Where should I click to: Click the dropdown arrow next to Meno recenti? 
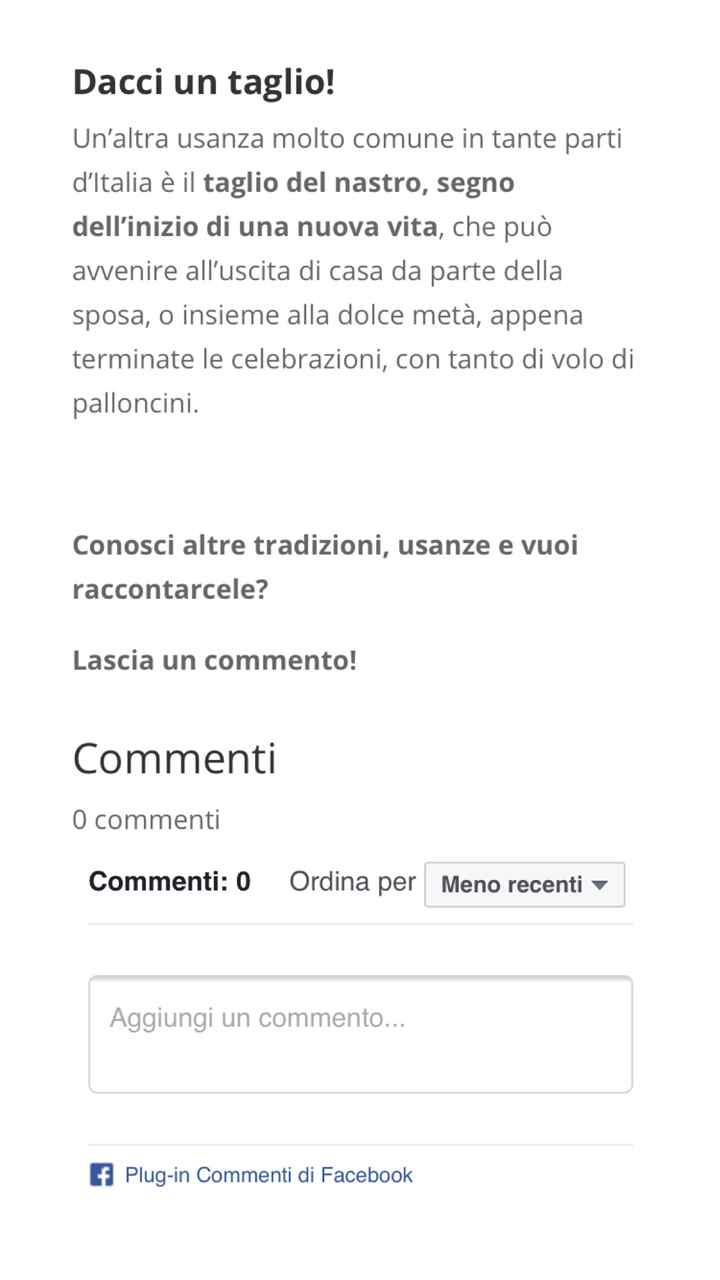600,884
